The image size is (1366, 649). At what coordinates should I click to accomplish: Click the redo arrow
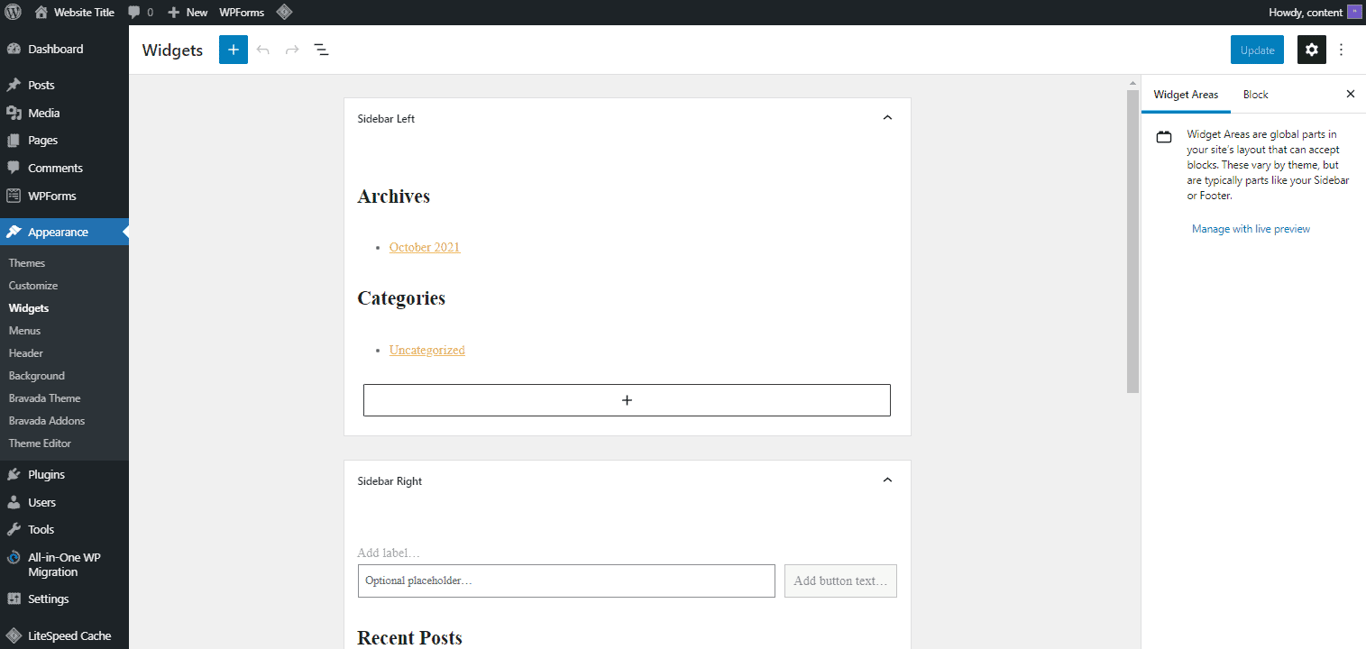pos(291,49)
